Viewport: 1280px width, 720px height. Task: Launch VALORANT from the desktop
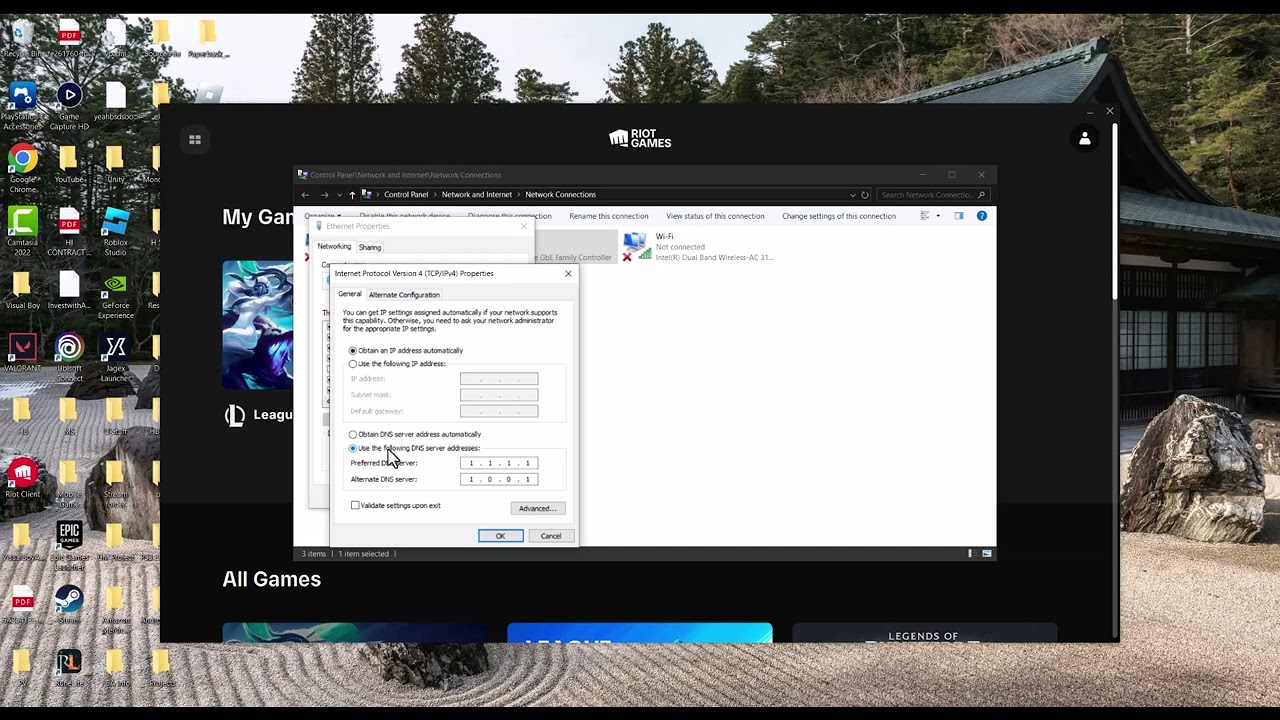point(22,354)
